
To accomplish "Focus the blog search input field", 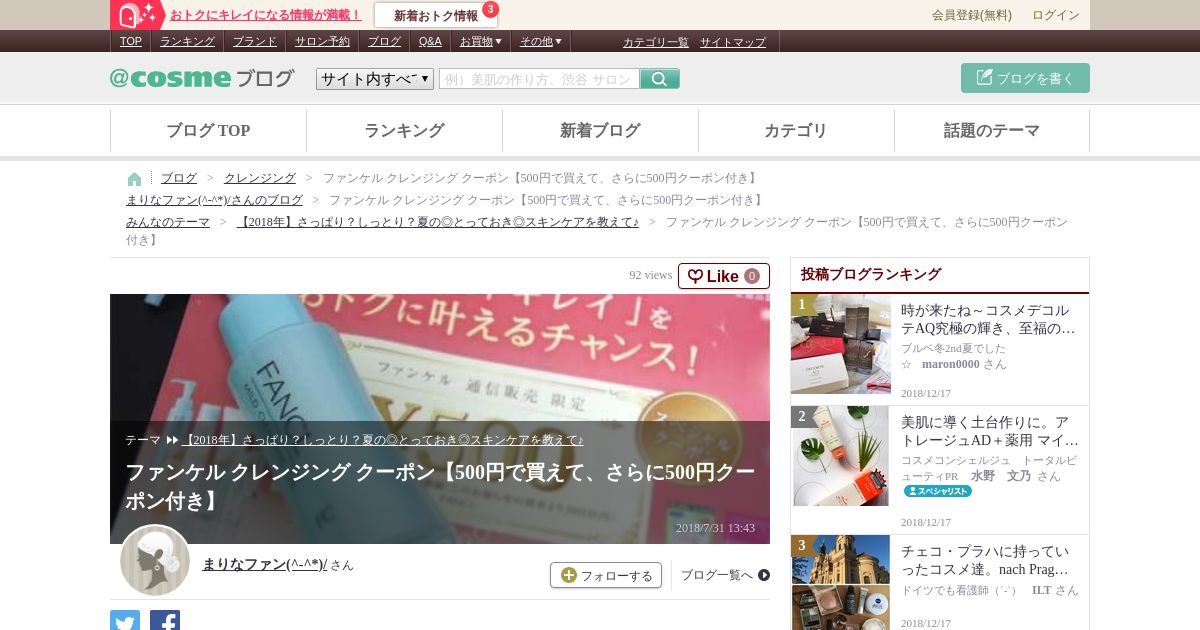I will click(539, 79).
